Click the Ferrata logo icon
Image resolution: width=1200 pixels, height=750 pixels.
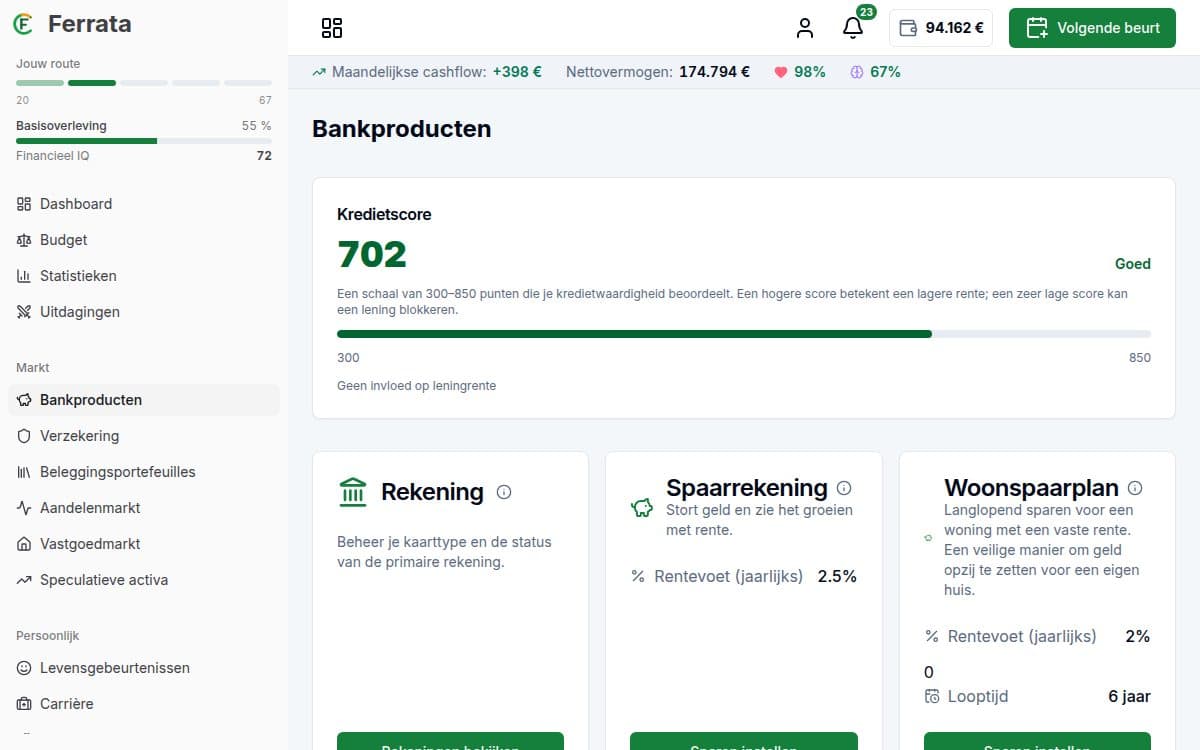(x=24, y=24)
